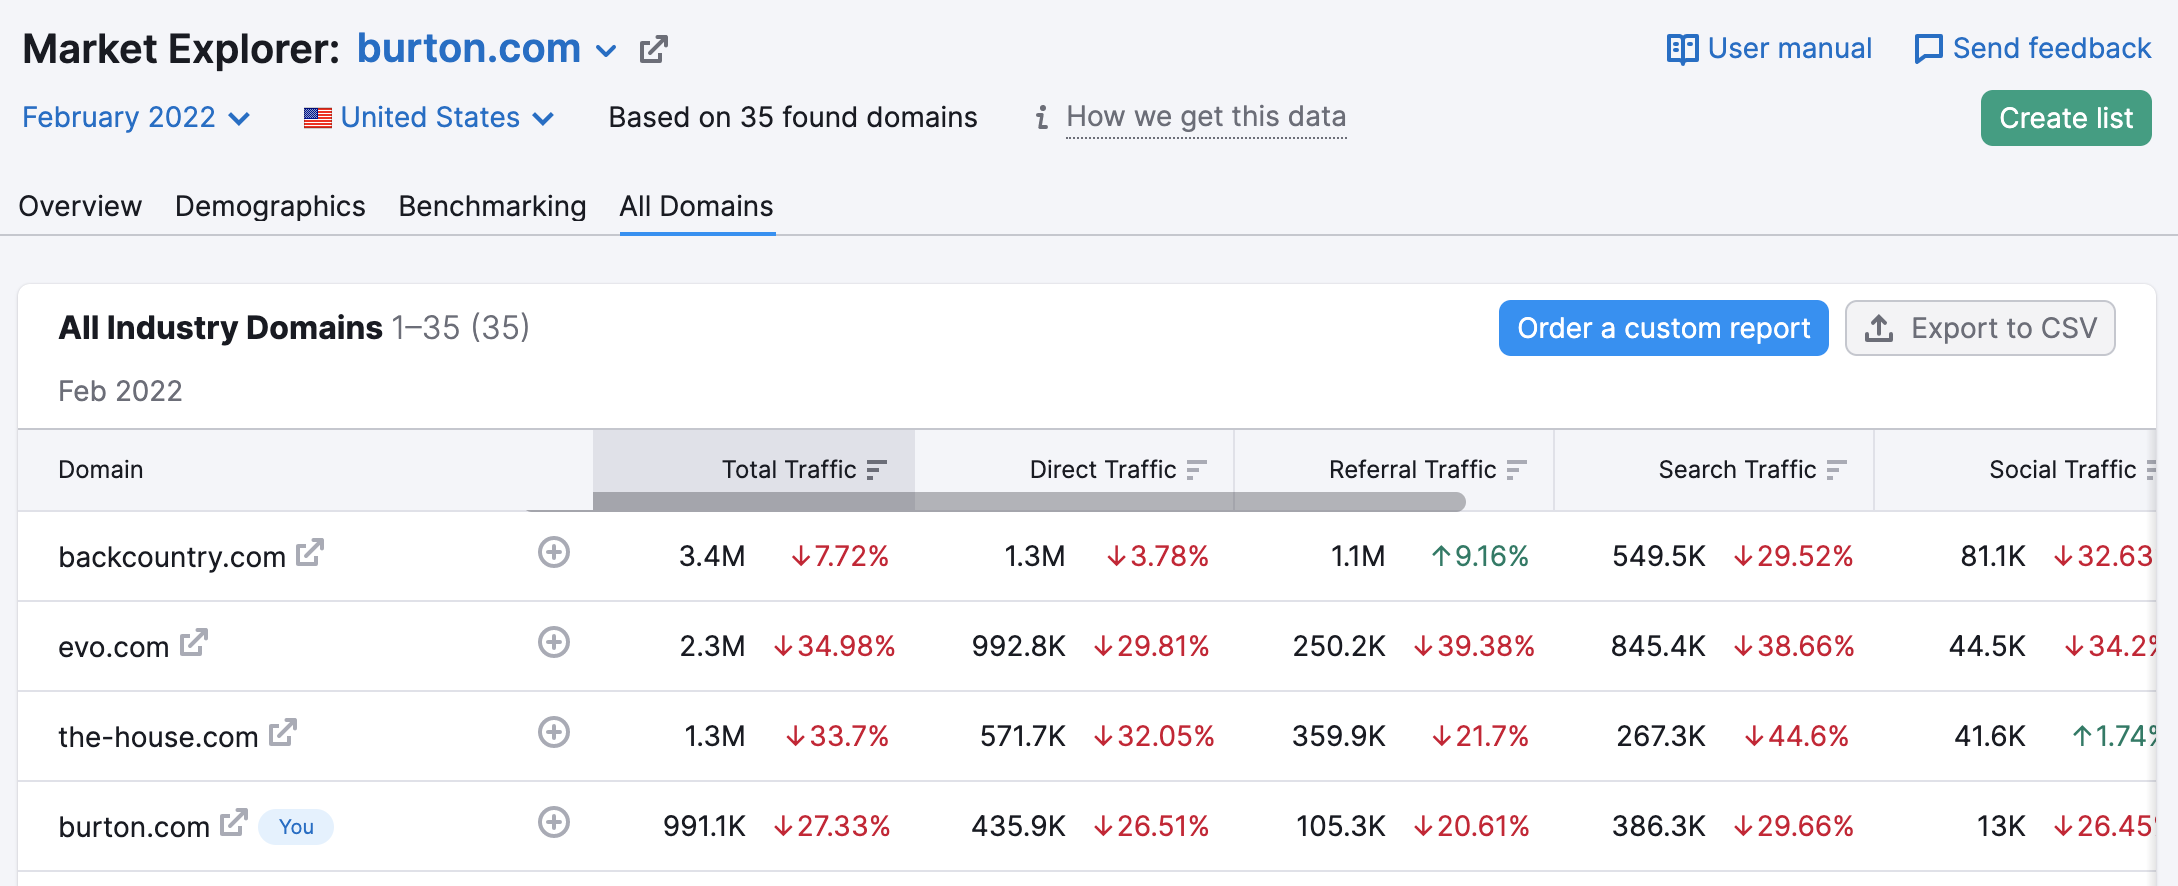Sort by Referral Traffic icon

point(1517,470)
